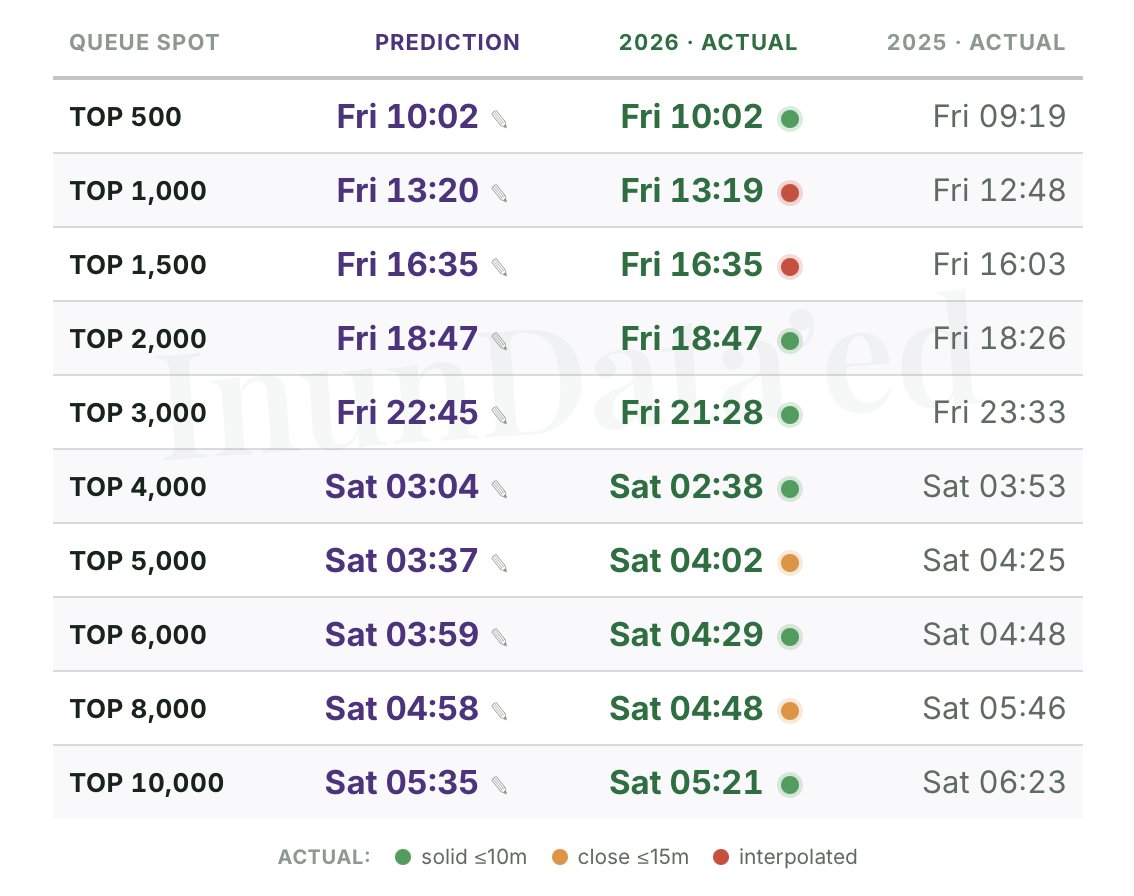
Task: Select the TOP 4,000 row label
Action: [138, 487]
